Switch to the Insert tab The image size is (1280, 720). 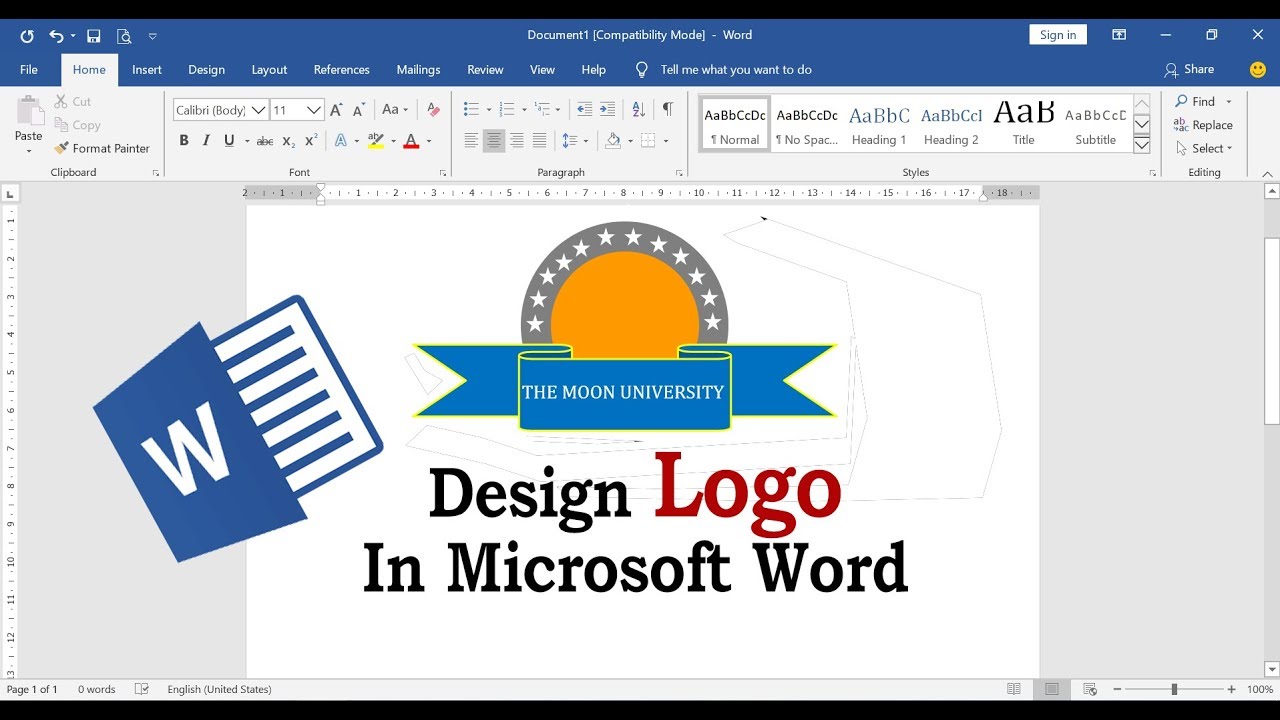(x=147, y=70)
